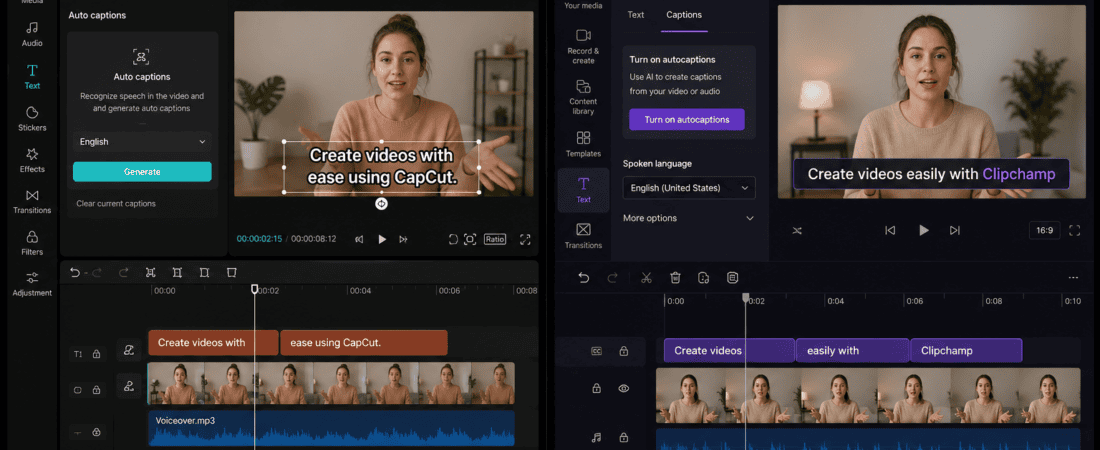
Task: Hide Clipchamp video track with eye icon
Action: (623, 388)
